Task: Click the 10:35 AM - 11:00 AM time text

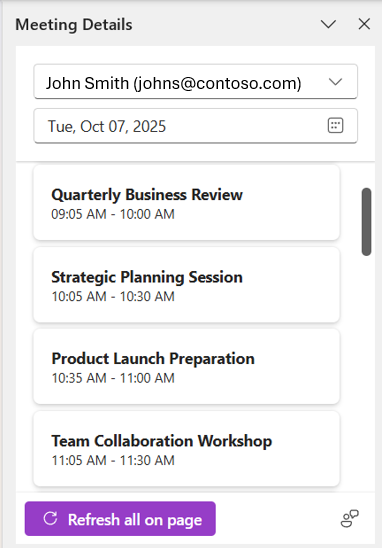Action: [x=113, y=378]
